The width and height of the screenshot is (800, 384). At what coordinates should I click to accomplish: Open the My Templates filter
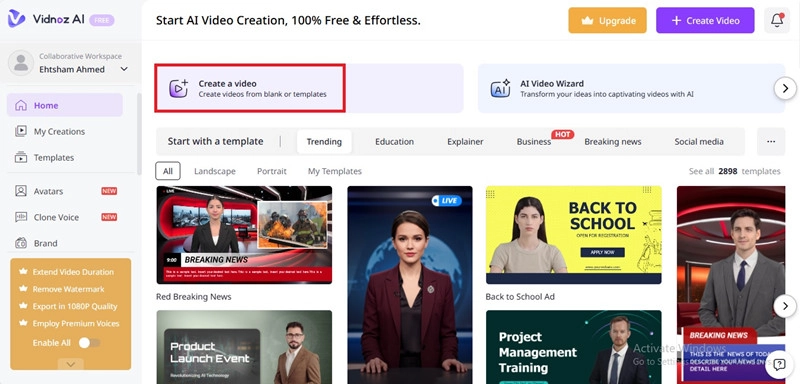pyautogui.click(x=335, y=171)
